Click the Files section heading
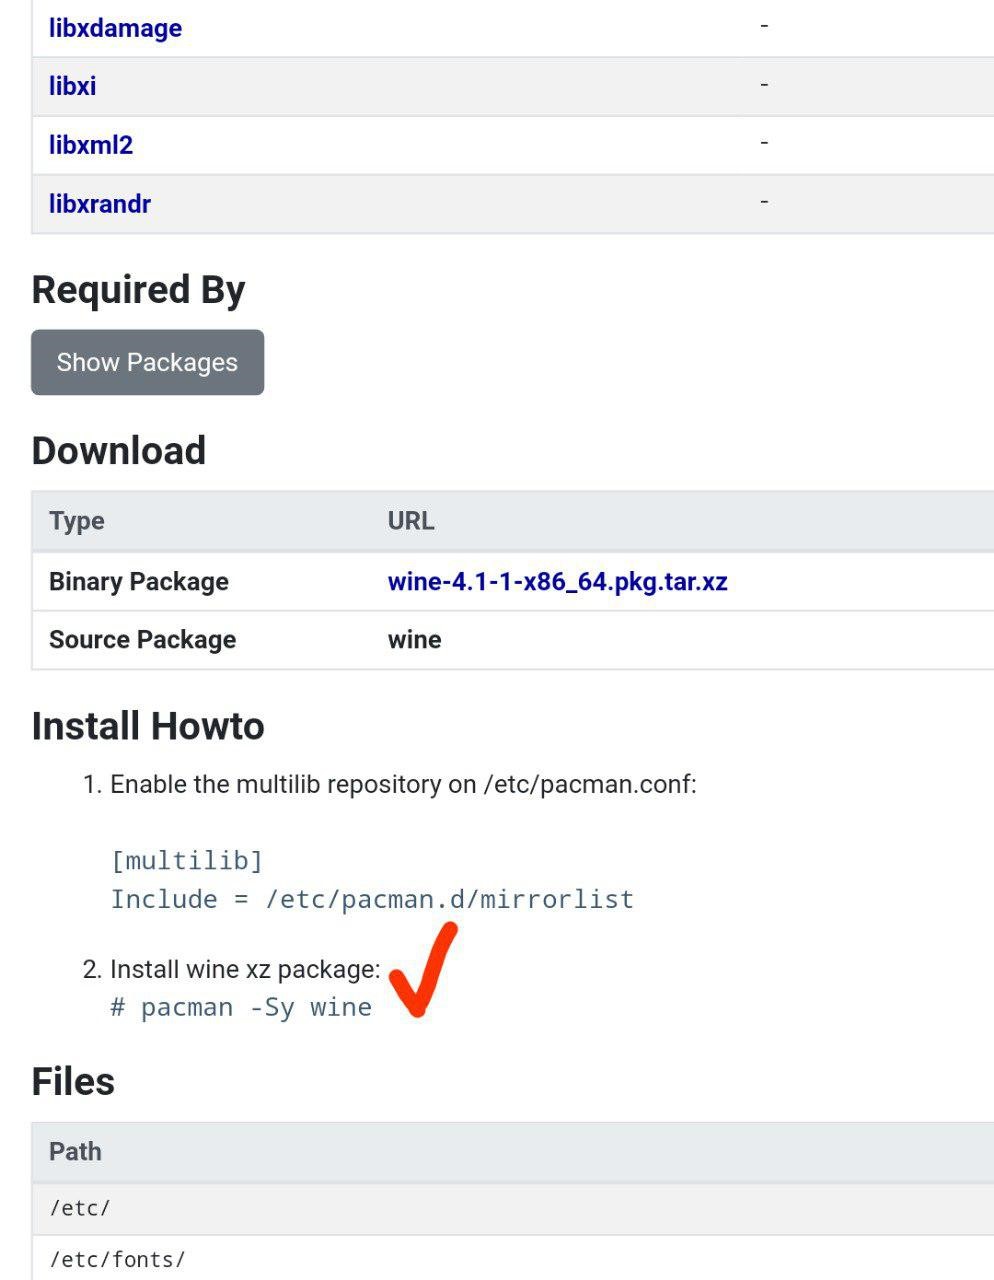994x1280 pixels. [73, 1082]
